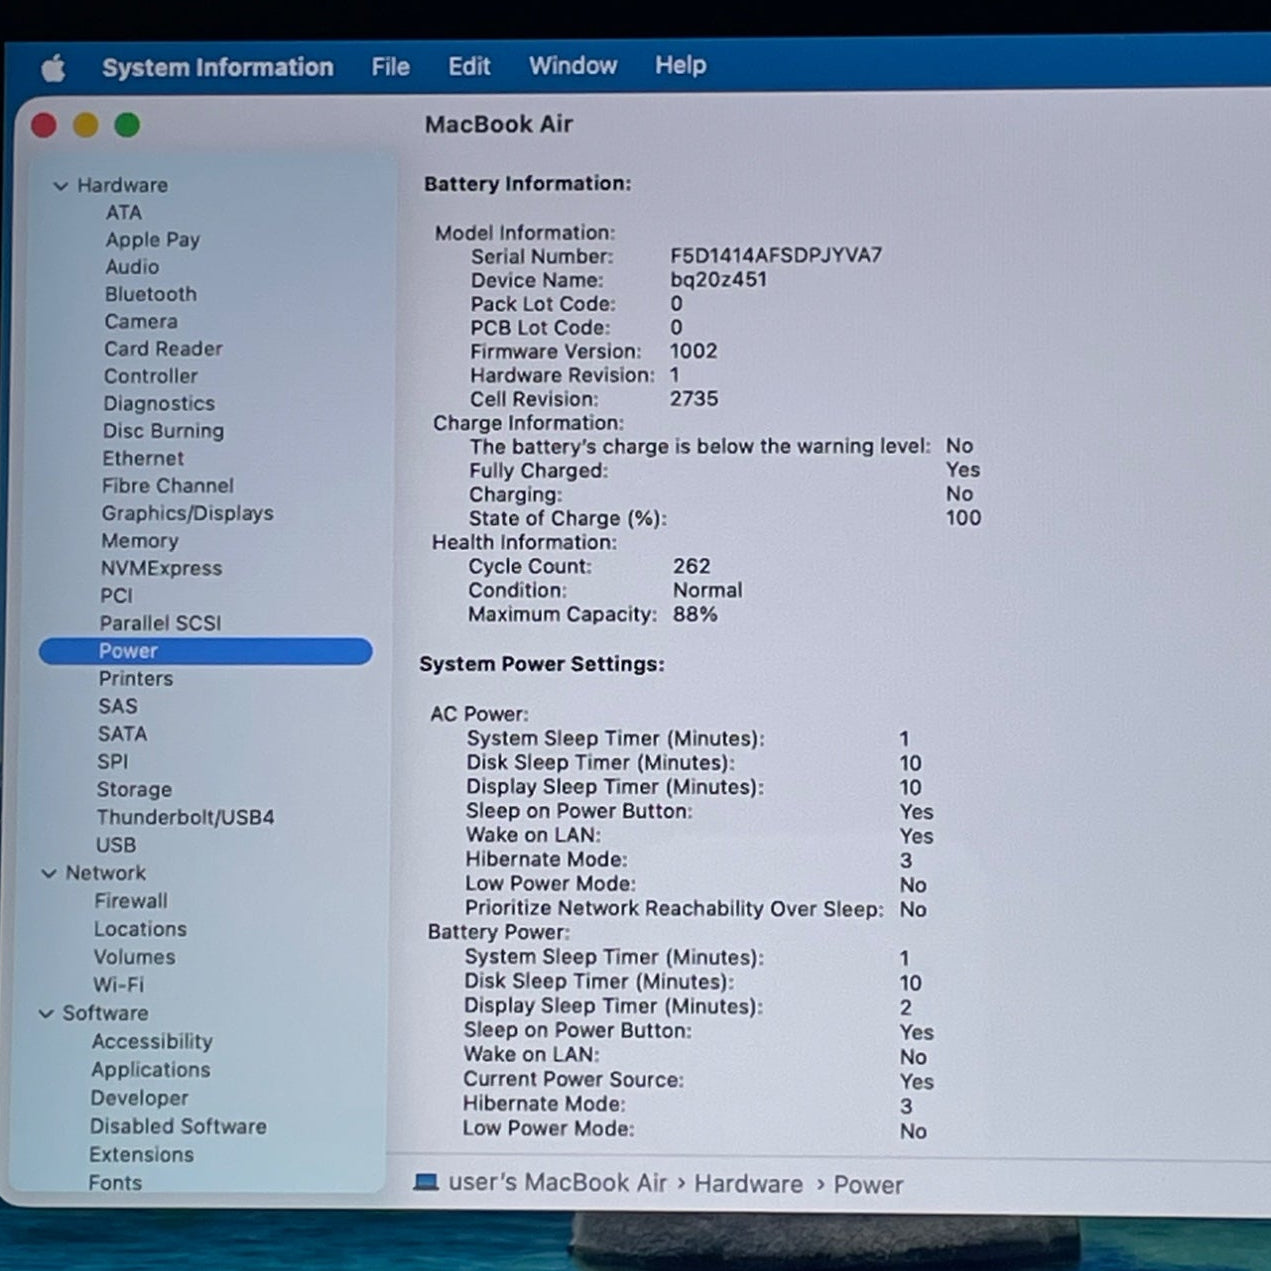
Task: Click Hardware in the path bar
Action: click(748, 1184)
